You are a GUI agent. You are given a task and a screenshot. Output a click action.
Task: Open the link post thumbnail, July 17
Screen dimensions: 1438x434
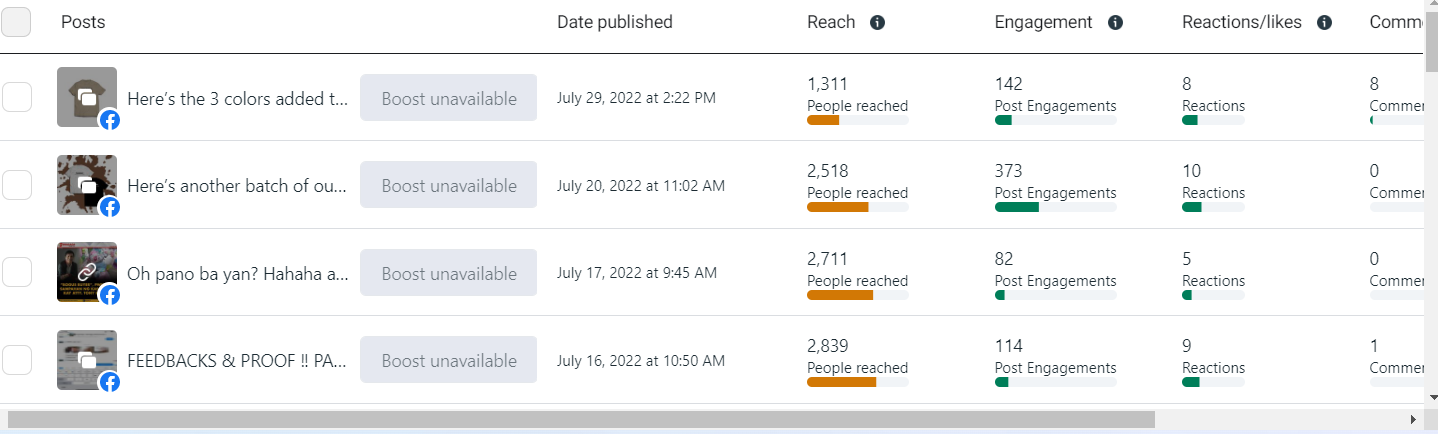coord(87,272)
